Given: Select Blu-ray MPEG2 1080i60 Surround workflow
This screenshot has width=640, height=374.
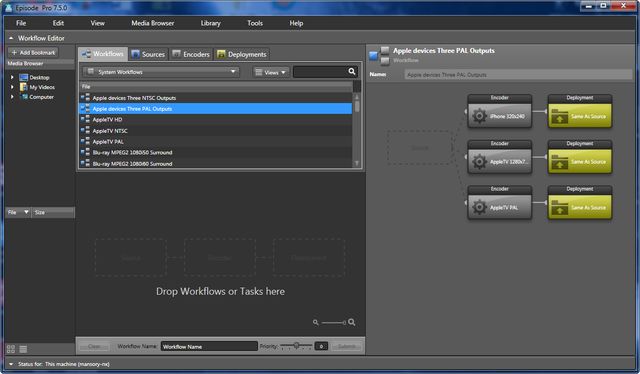Looking at the screenshot, I should pyautogui.click(x=216, y=163).
